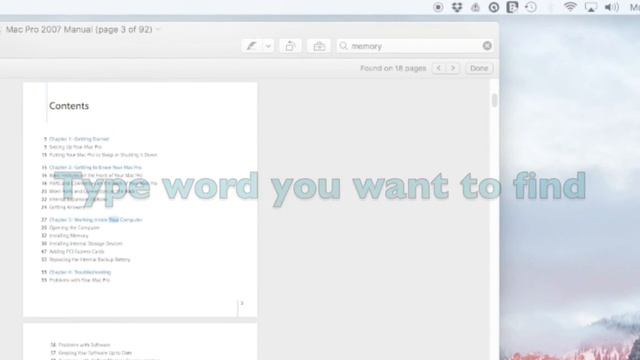Open 'Replacing the Internal Backup Battery' entry
Screen dimensions: 640x360
(x=90, y=260)
